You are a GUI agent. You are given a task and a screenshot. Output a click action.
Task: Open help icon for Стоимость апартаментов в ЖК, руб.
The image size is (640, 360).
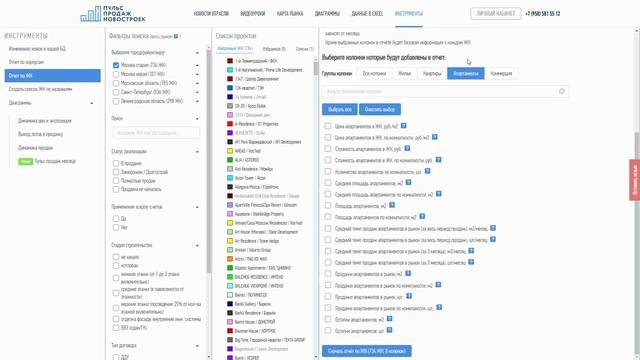pos(407,149)
